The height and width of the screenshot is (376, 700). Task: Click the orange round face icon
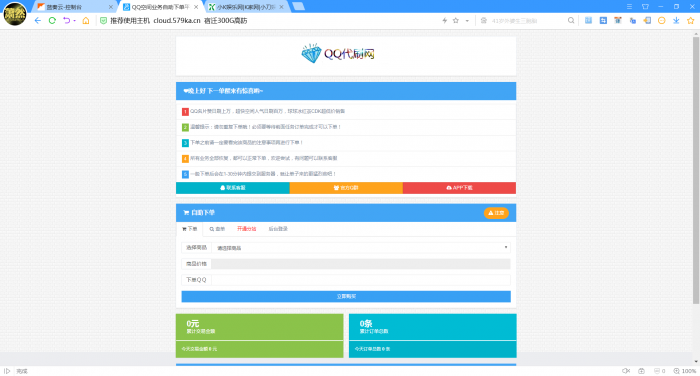click(662, 21)
